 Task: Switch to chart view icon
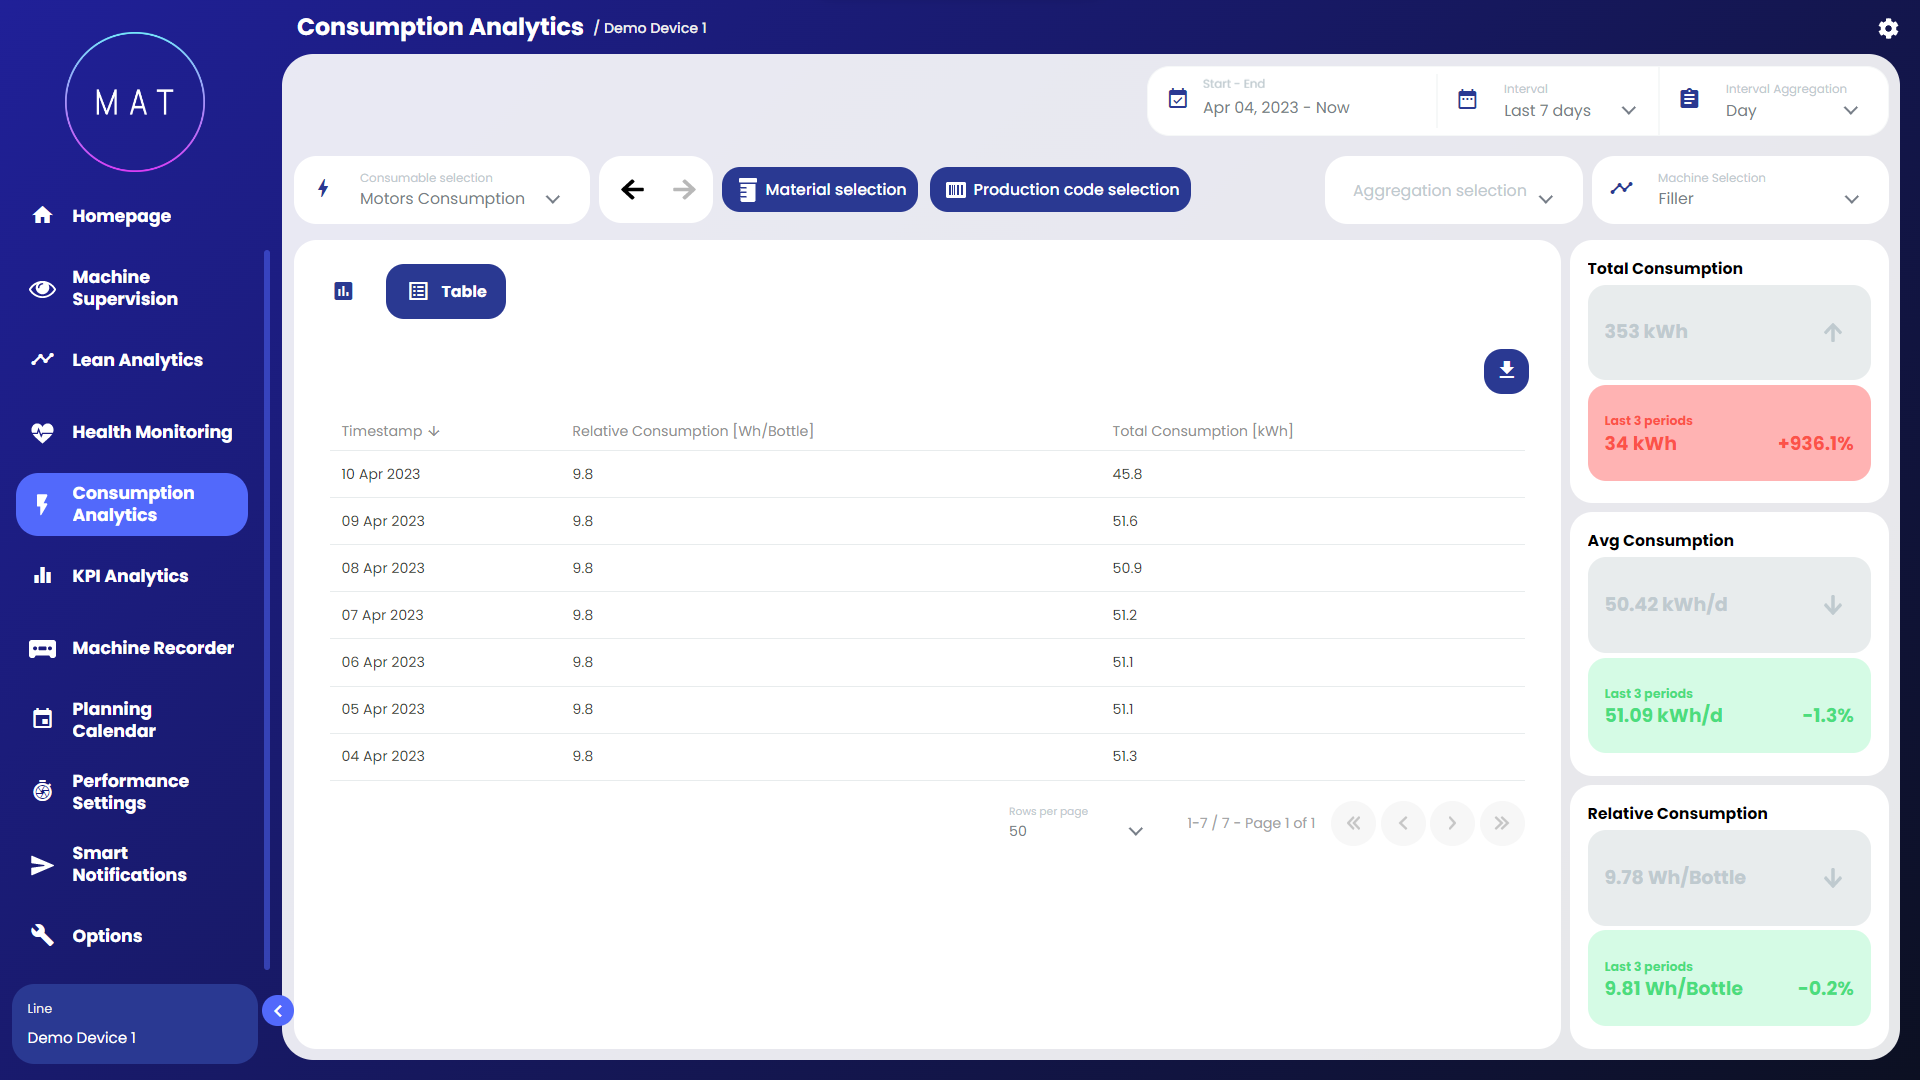click(x=343, y=291)
